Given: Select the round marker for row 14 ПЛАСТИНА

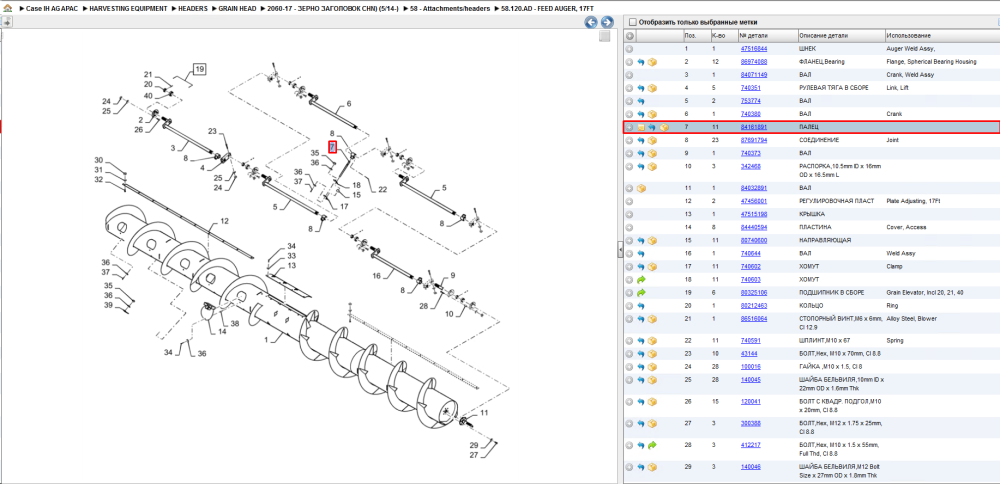Looking at the screenshot, I should coord(629,227).
